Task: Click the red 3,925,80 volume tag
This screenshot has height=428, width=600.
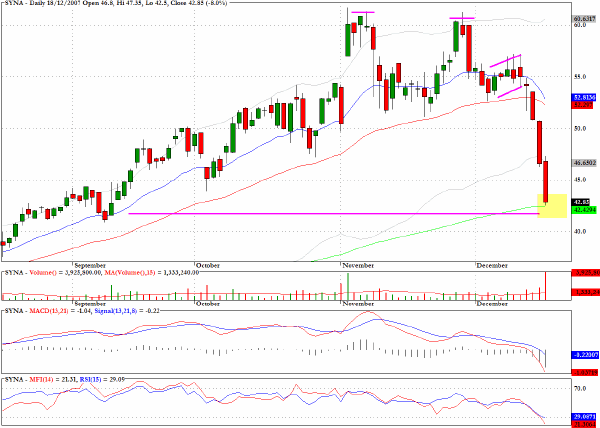Action: pyautogui.click(x=585, y=273)
